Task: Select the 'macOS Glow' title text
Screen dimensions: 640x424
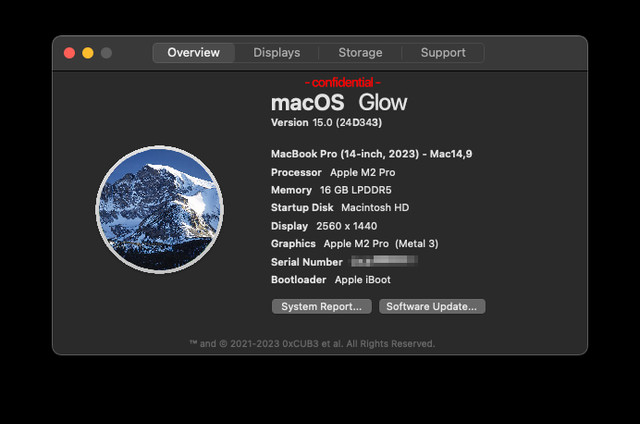Action: [339, 102]
